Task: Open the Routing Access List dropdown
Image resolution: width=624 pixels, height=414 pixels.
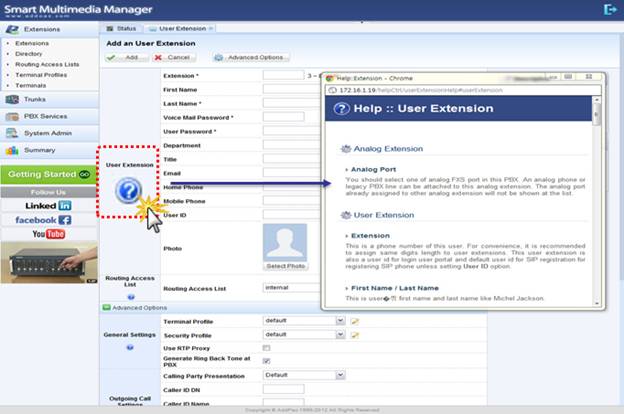Action: [292, 287]
